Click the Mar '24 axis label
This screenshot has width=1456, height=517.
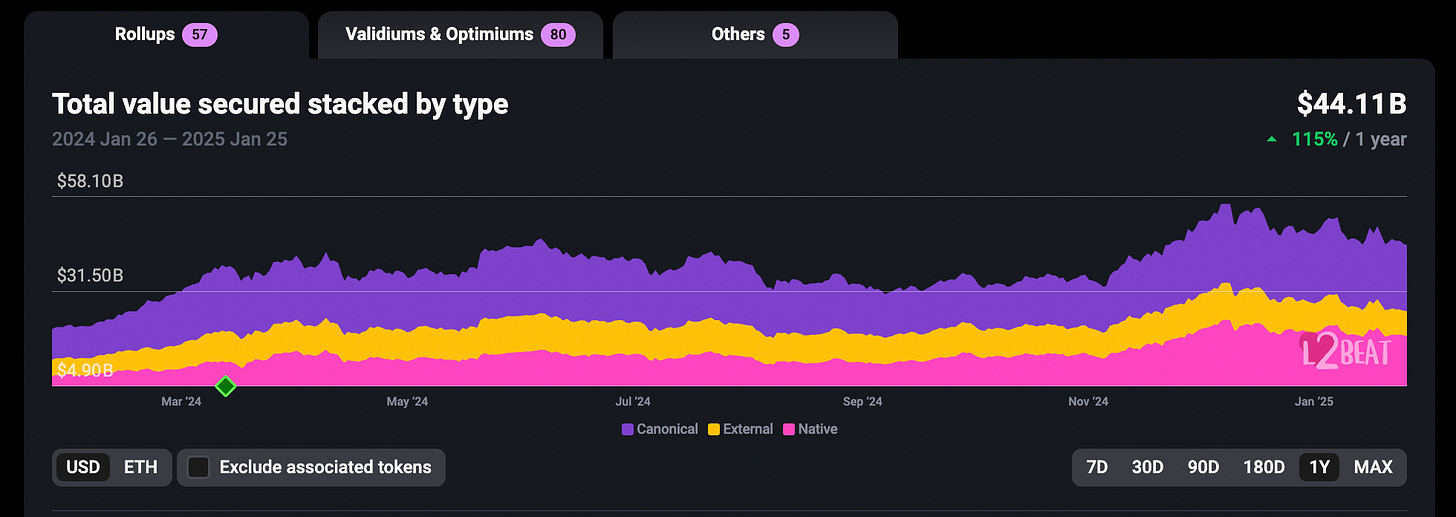[181, 401]
